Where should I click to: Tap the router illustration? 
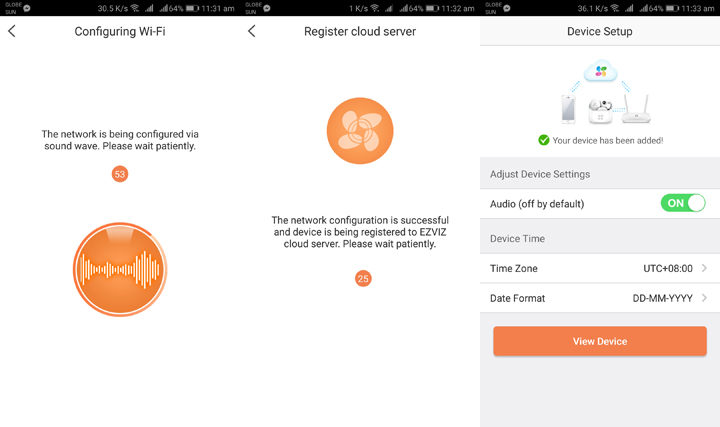636,109
